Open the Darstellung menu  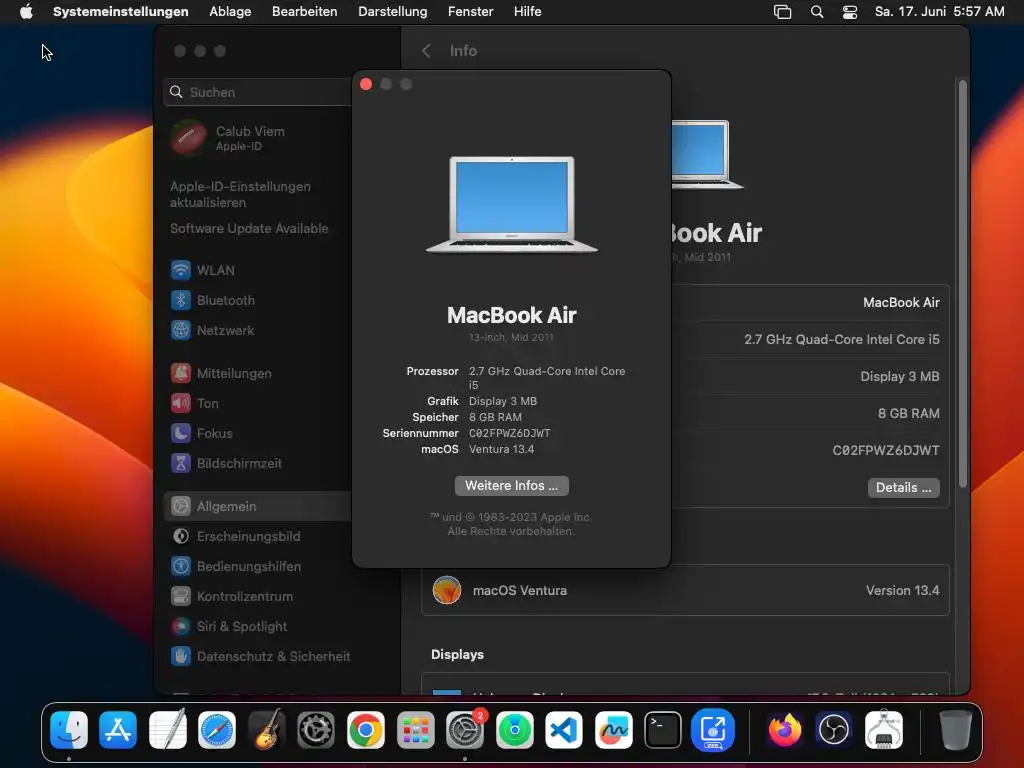(x=392, y=11)
